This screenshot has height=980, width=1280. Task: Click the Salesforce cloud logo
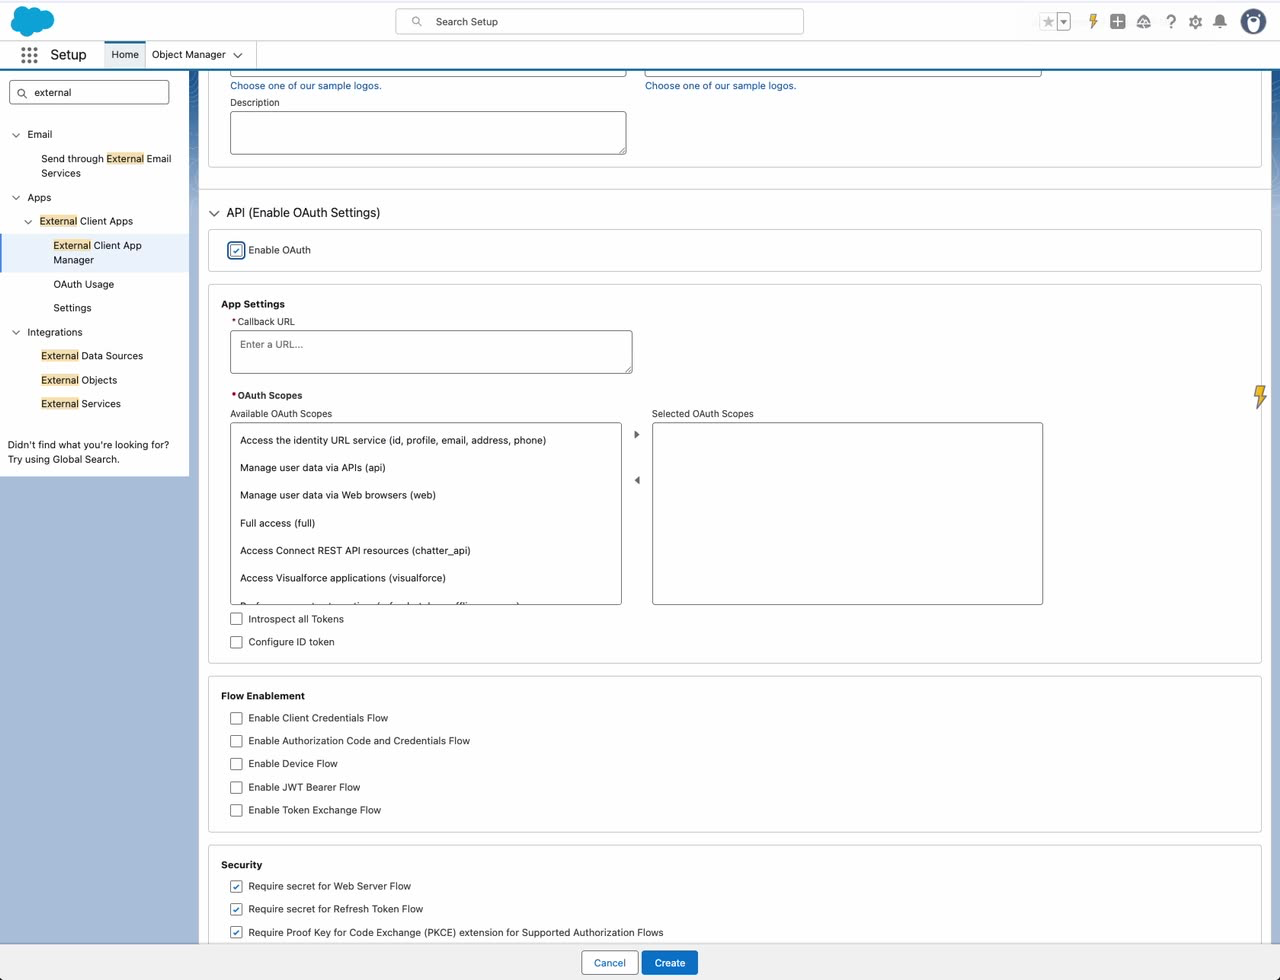pyautogui.click(x=32, y=21)
